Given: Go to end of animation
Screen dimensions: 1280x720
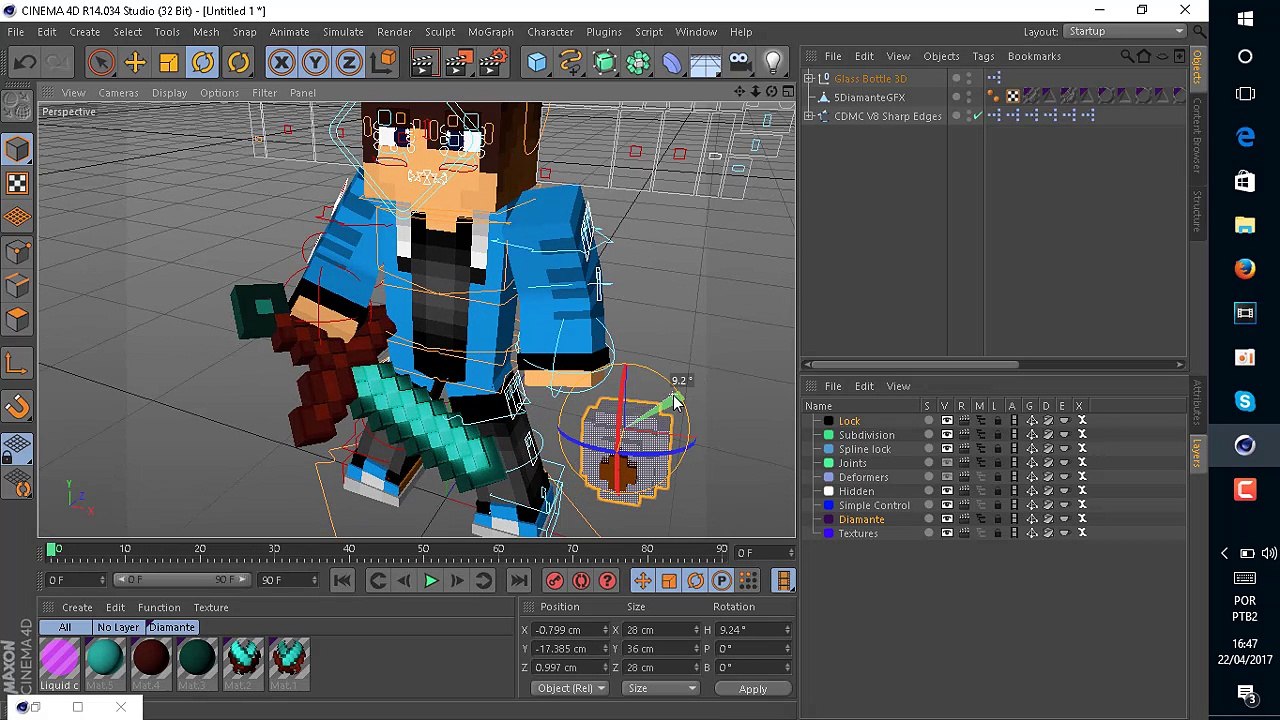Looking at the screenshot, I should pyautogui.click(x=519, y=581).
